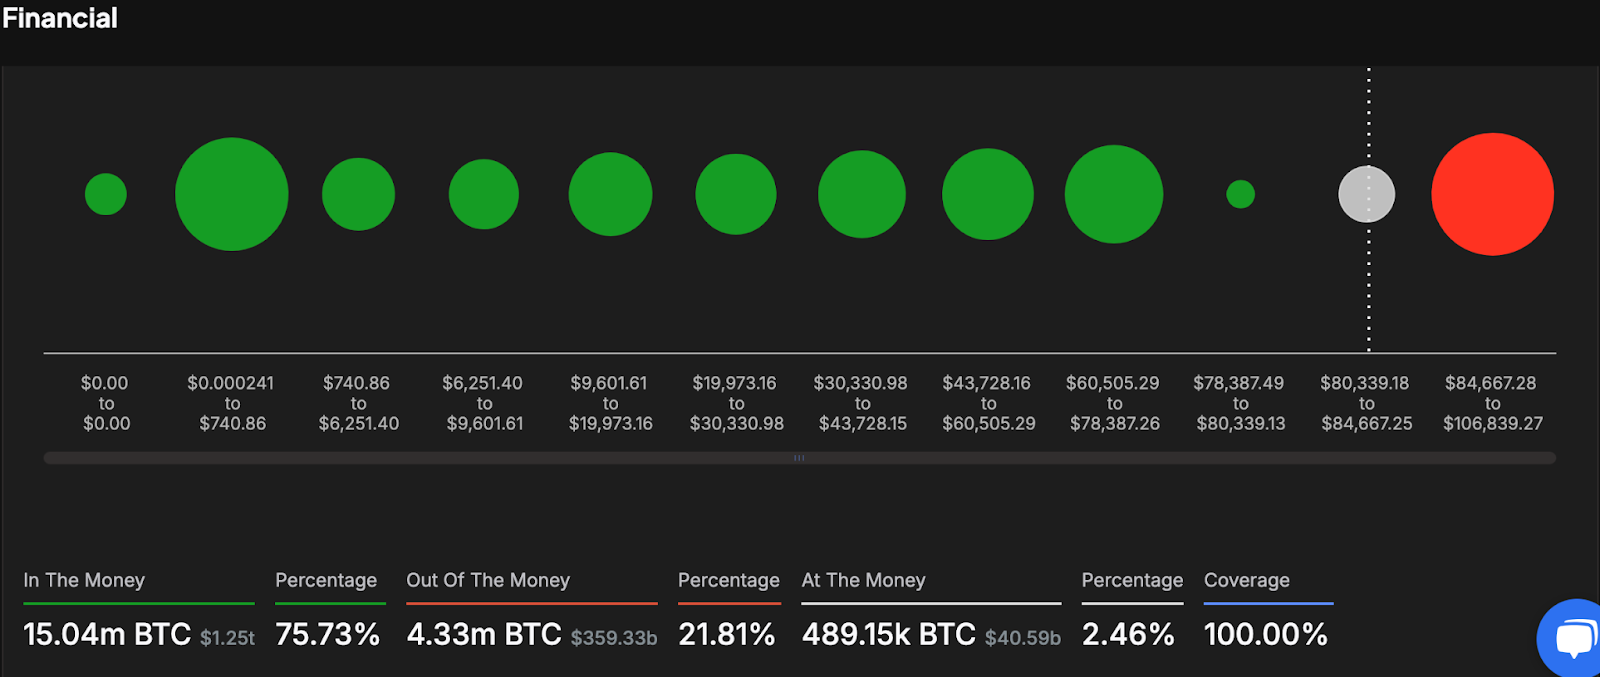Click the $359.33b out-of-the-money dollar amount
Image resolution: width=1600 pixels, height=677 pixels.
pos(614,638)
